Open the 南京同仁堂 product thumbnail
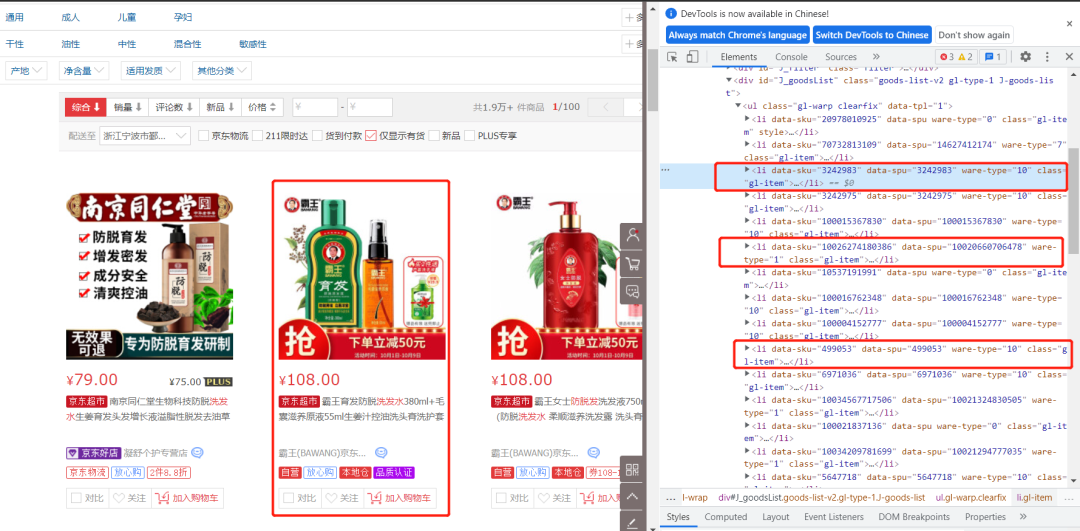 pyautogui.click(x=149, y=276)
